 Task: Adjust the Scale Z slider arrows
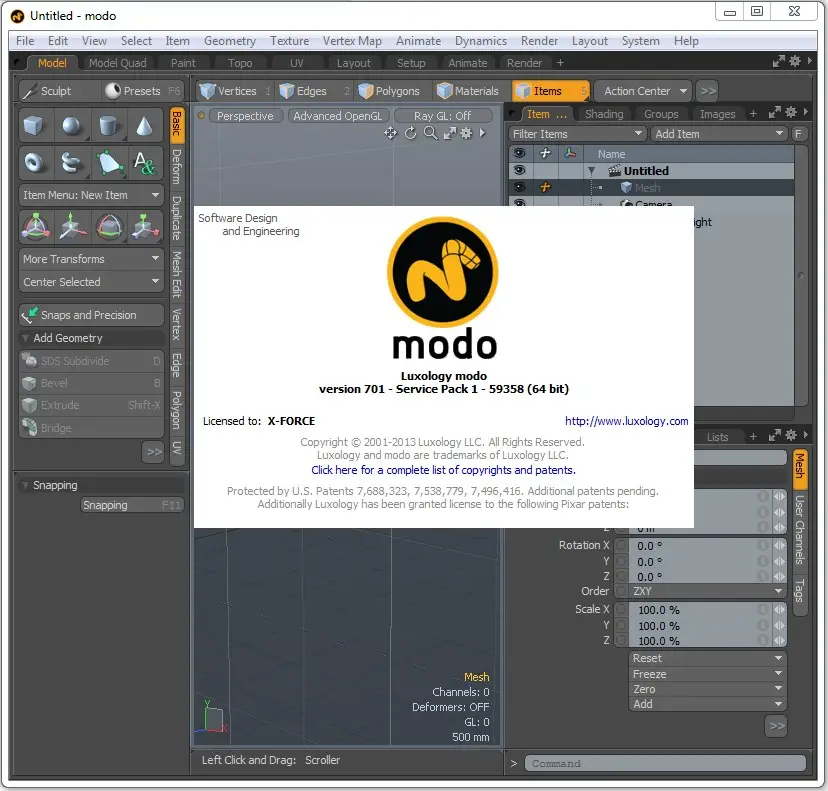pos(779,640)
